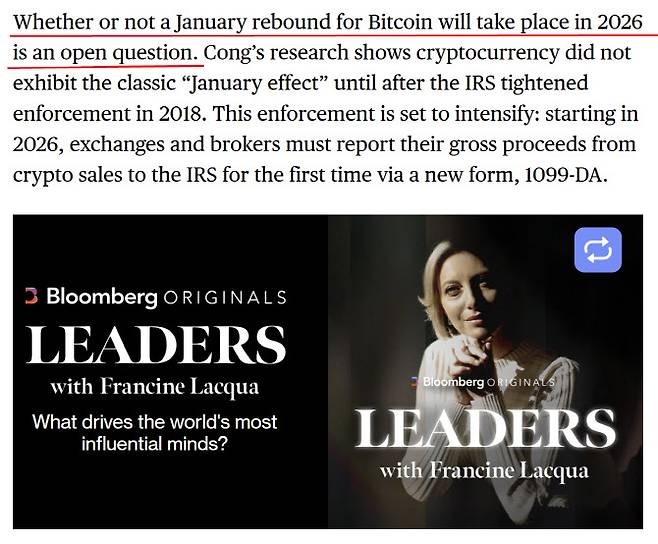The image size is (658, 544).
Task: Click Francine Lacqua's face in the thumbnail
Action: [468, 290]
